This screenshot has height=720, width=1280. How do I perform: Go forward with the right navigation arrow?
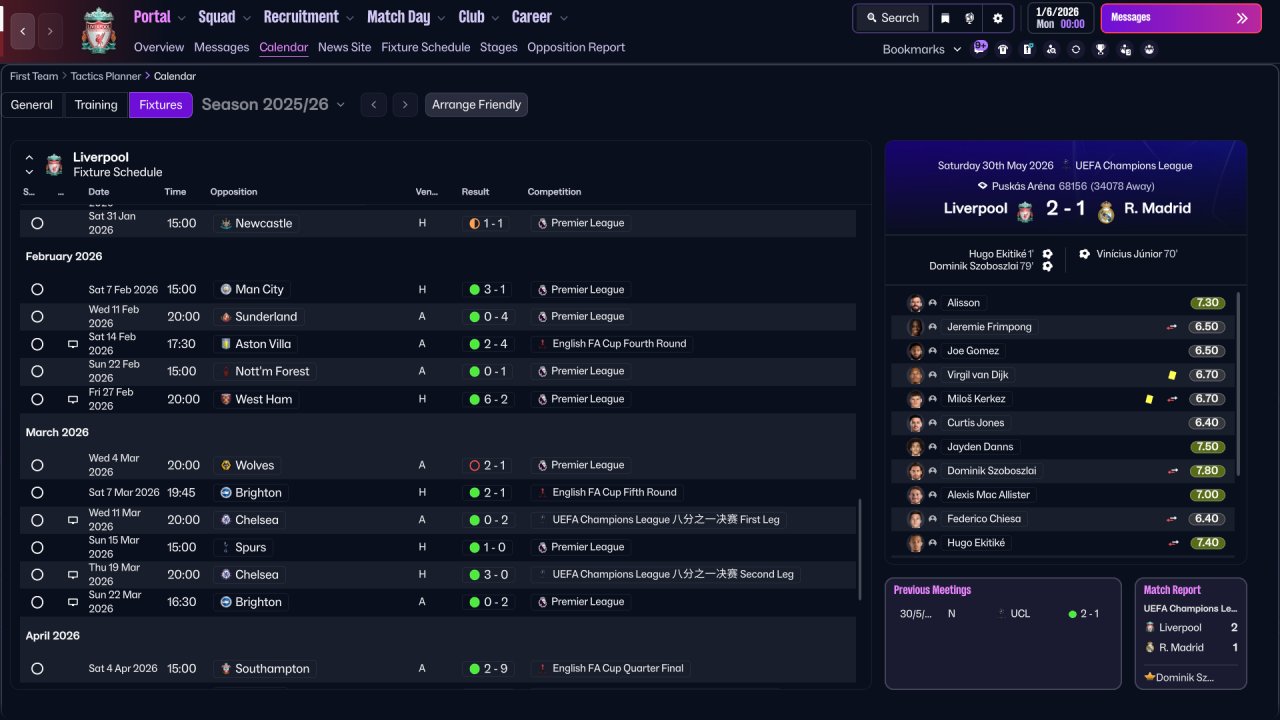[x=50, y=31]
